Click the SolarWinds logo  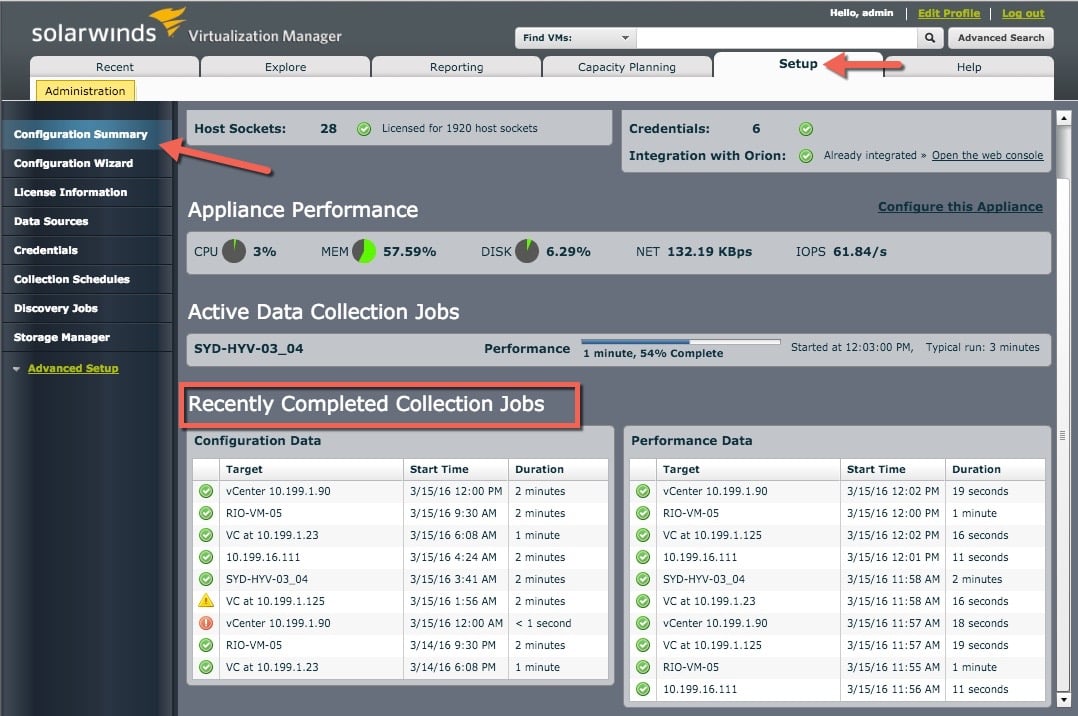(109, 26)
